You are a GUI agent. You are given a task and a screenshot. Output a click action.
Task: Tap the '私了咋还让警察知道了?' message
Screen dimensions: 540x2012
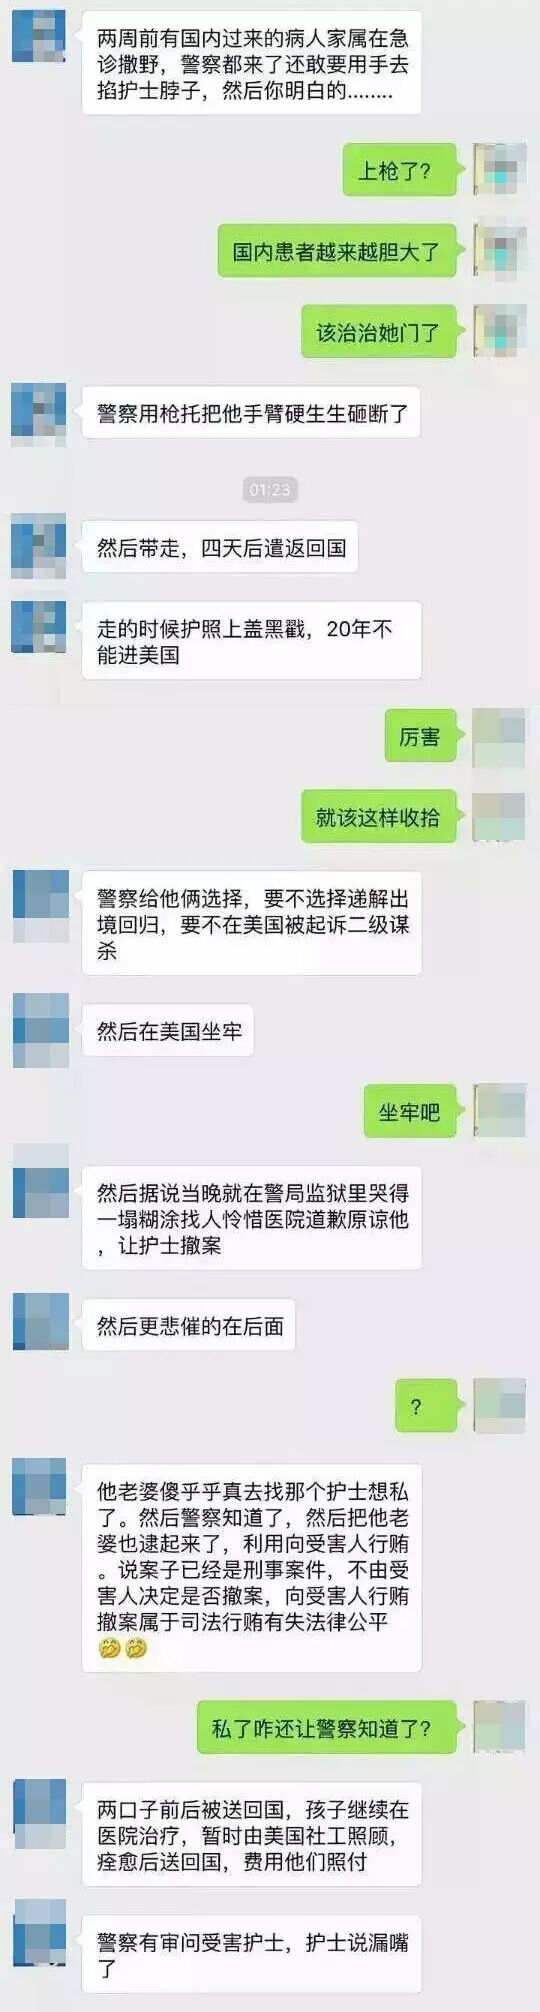point(327,1727)
